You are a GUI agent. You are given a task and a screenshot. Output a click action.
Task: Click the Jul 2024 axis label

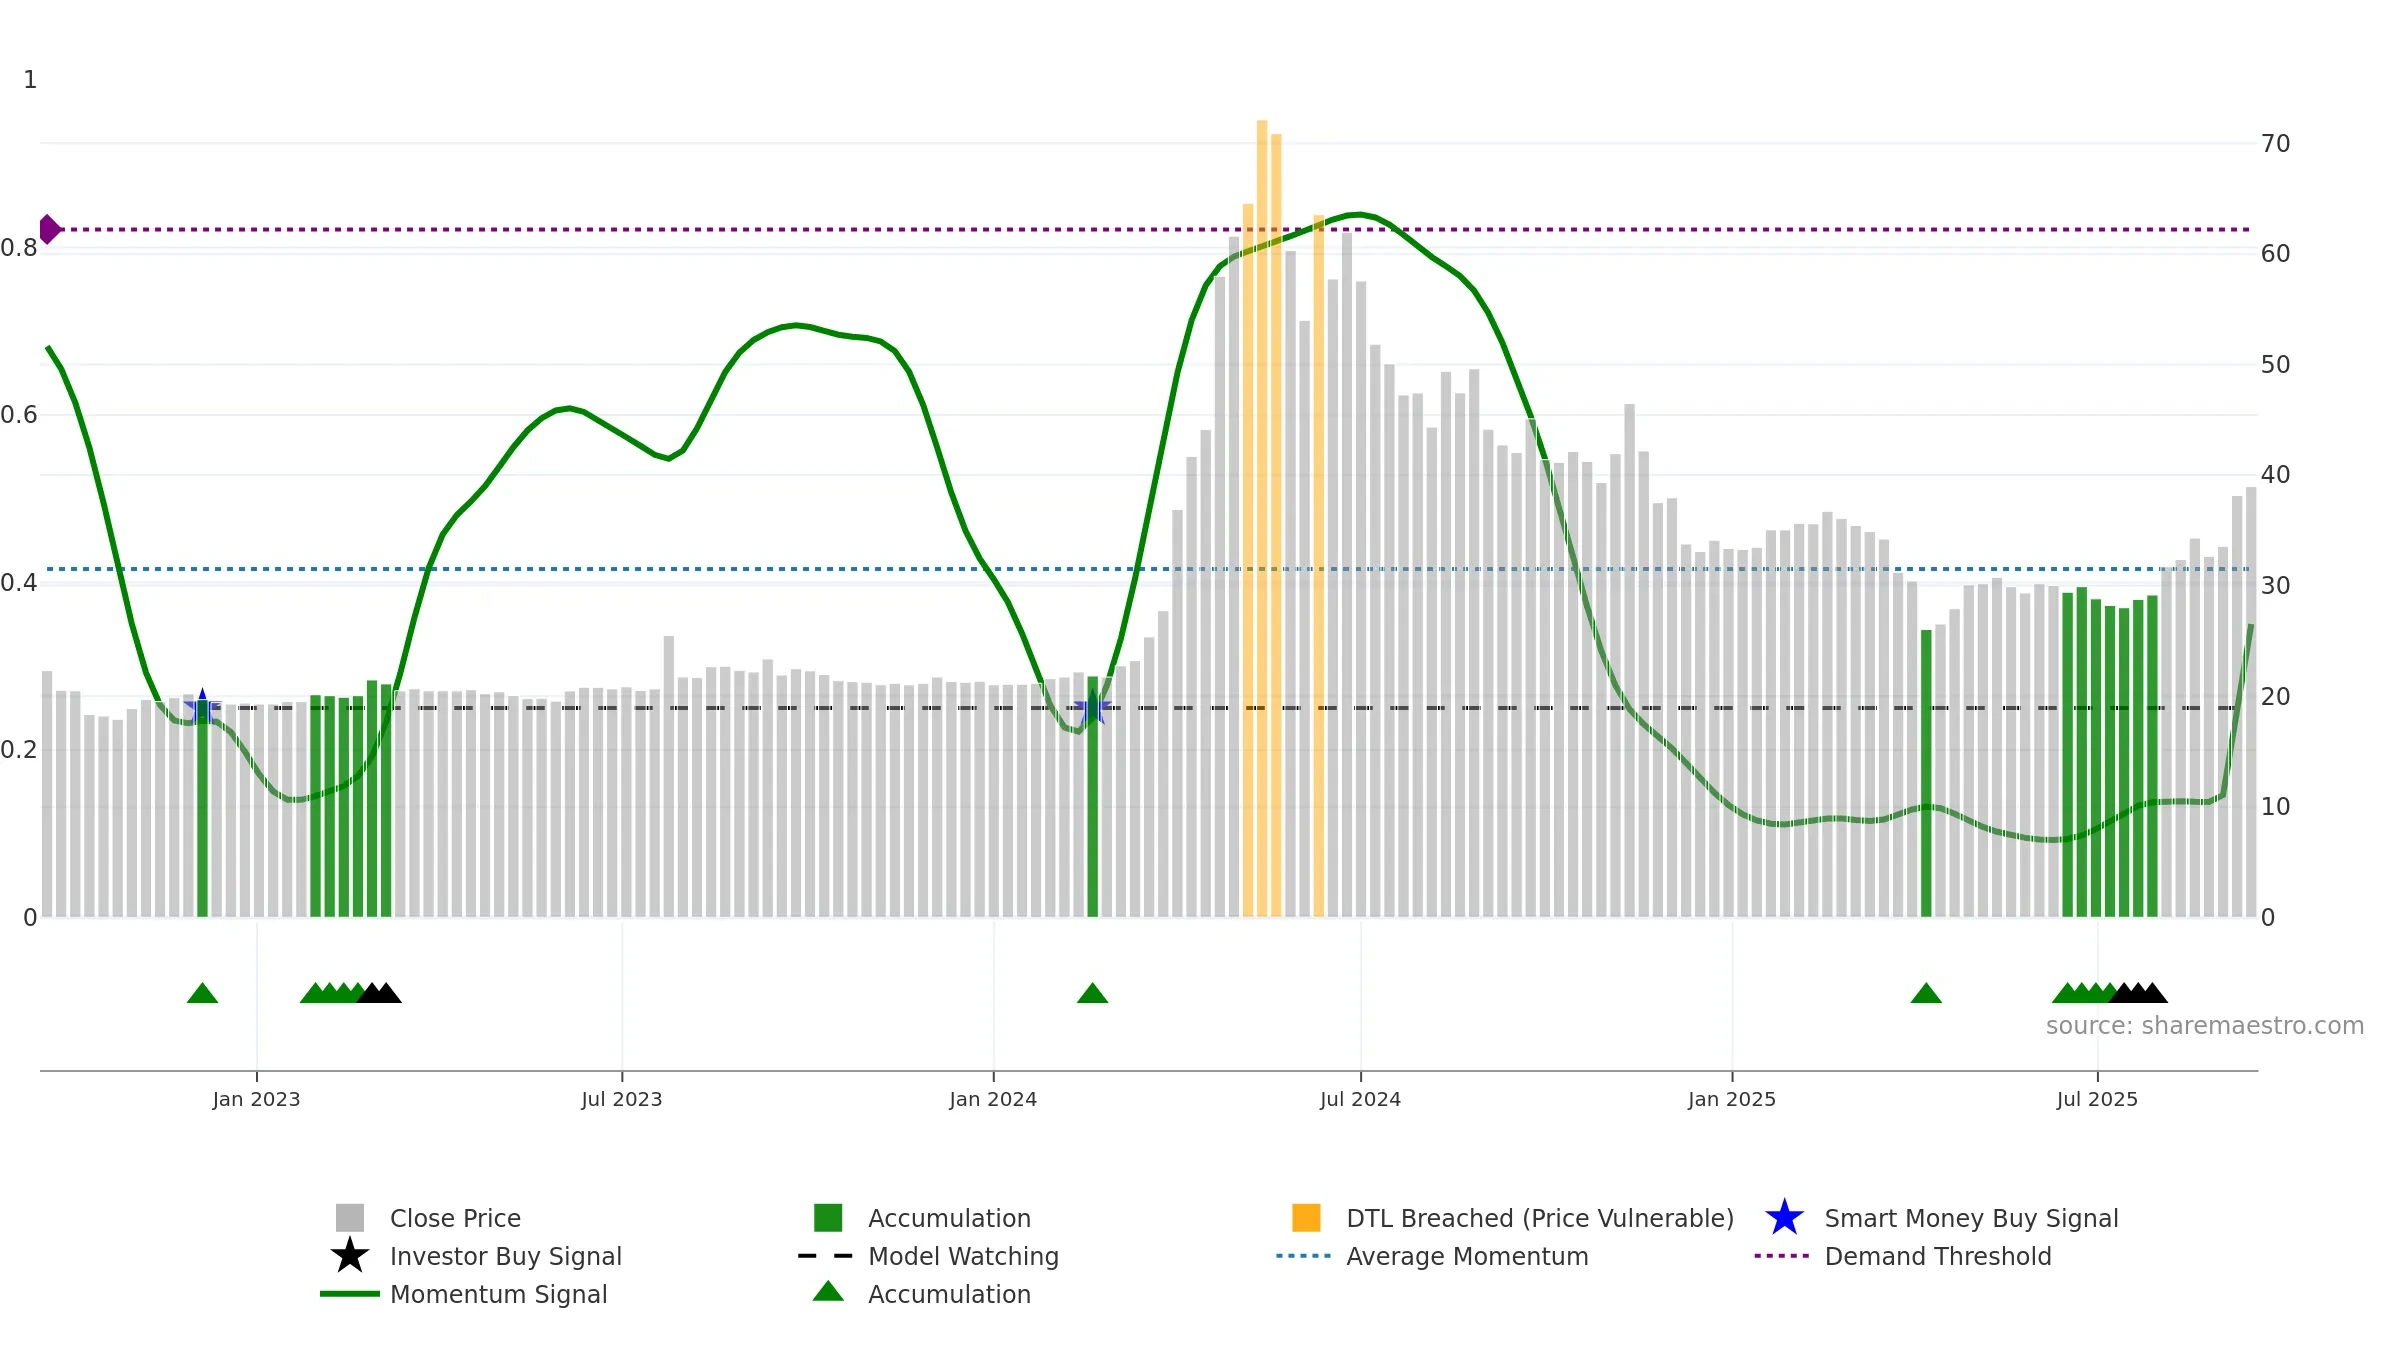tap(1360, 1100)
